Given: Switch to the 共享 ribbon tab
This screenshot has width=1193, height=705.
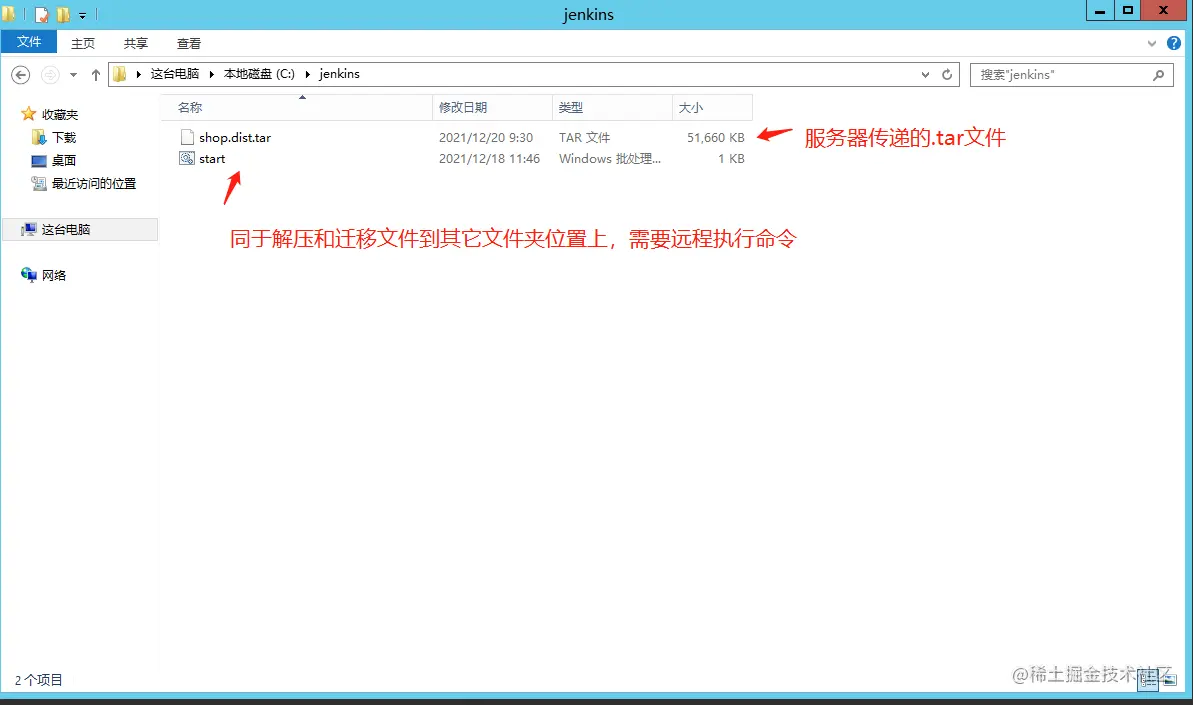Looking at the screenshot, I should (135, 43).
